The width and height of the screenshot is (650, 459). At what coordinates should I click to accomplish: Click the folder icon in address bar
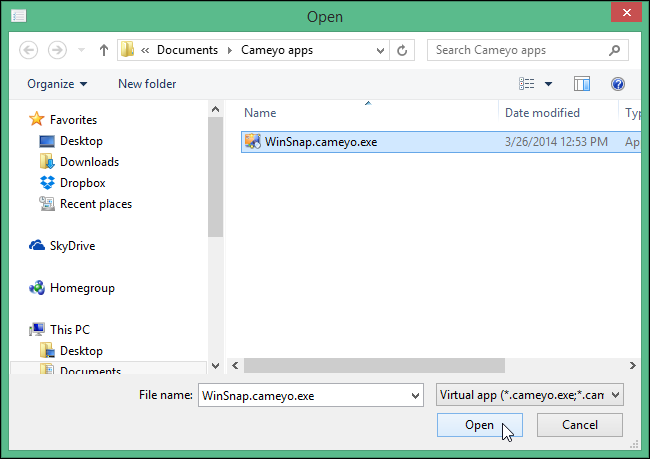click(x=127, y=50)
